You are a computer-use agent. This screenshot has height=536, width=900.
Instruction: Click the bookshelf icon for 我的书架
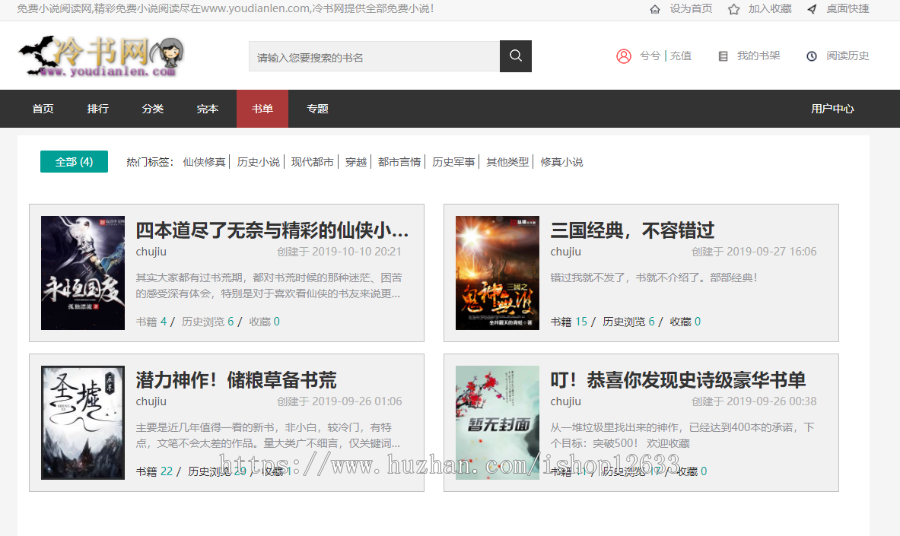pos(723,56)
